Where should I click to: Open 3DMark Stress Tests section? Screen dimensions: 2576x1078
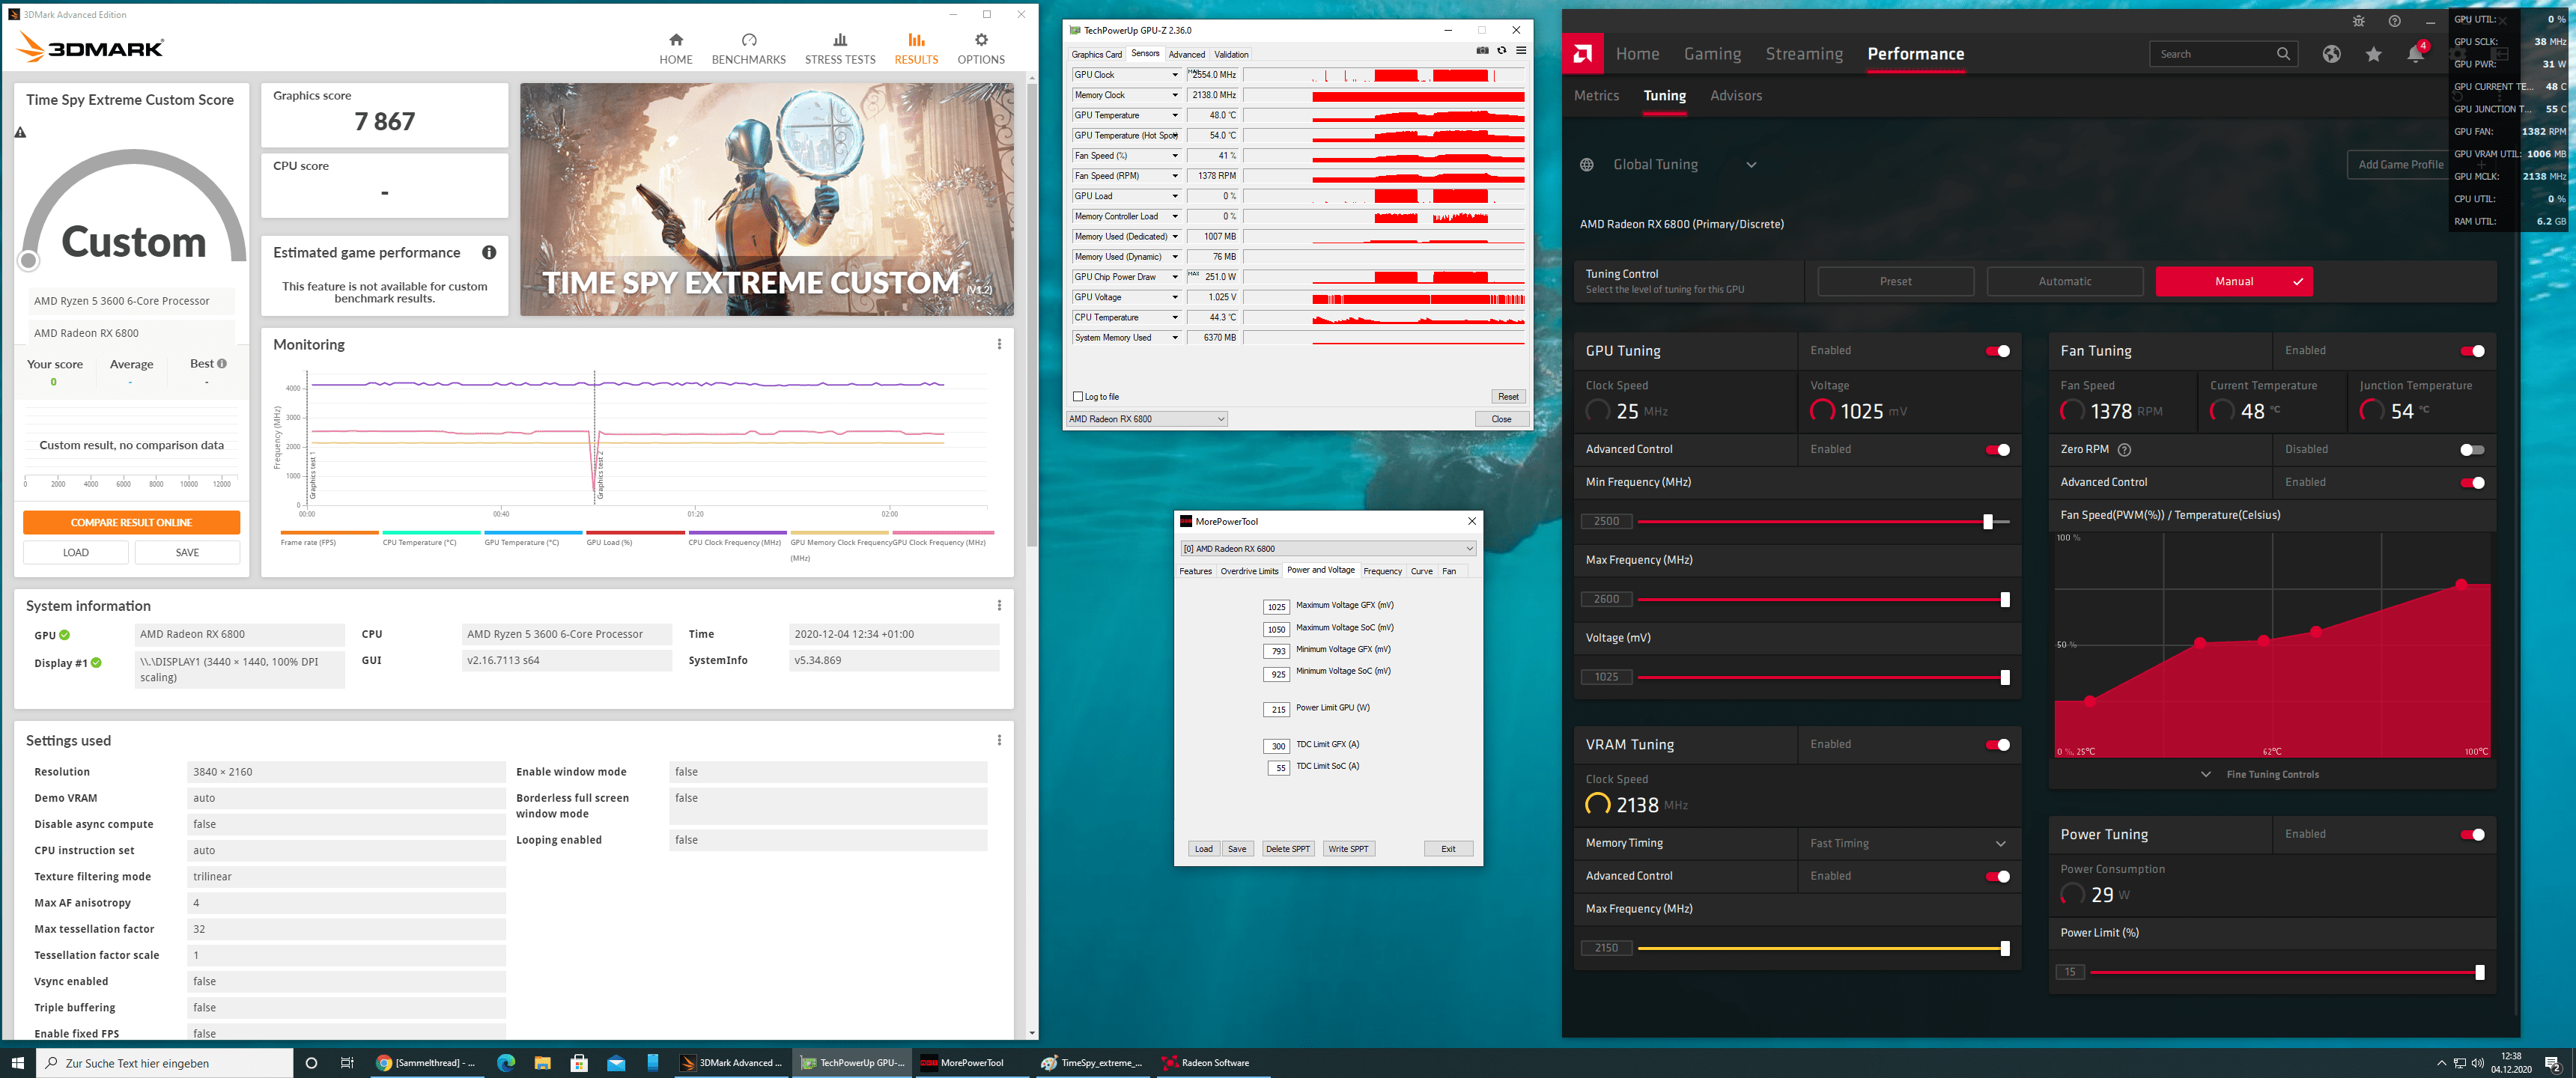pos(840,48)
